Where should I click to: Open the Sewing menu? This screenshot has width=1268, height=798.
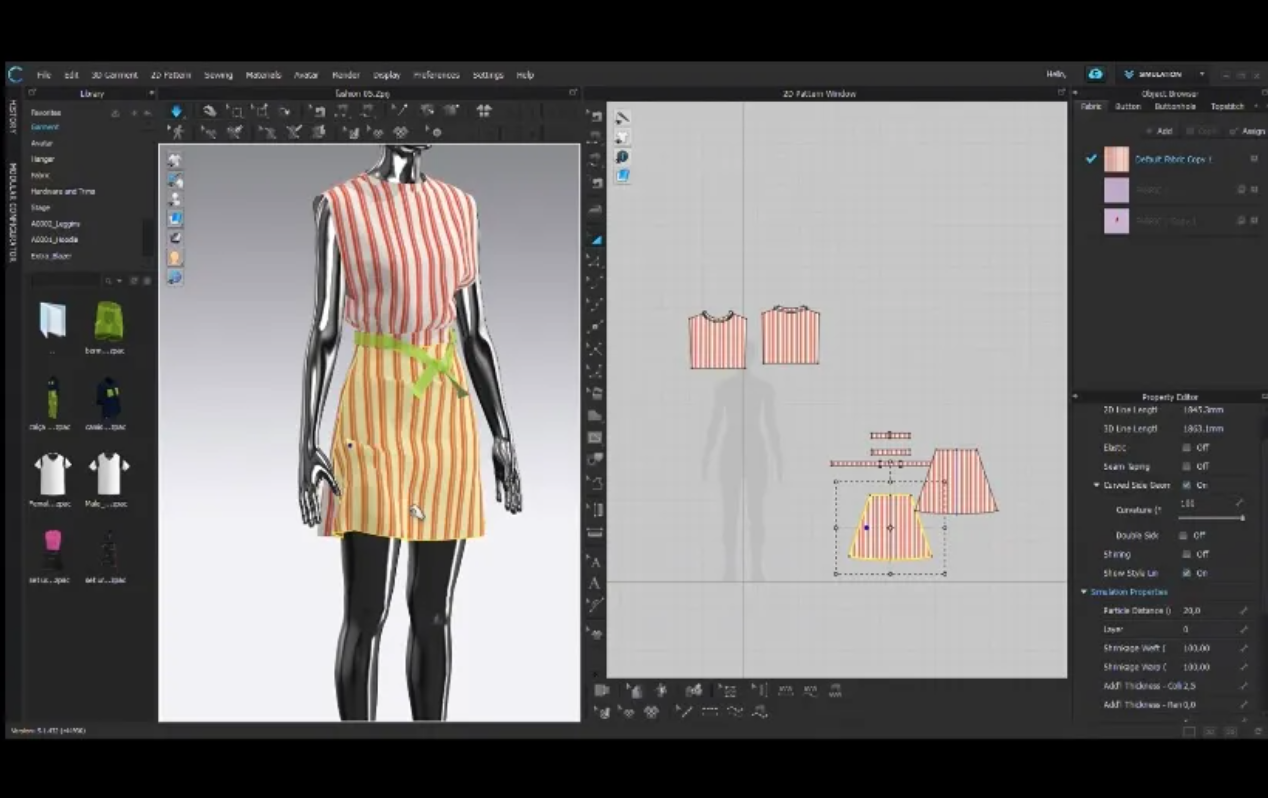point(217,74)
